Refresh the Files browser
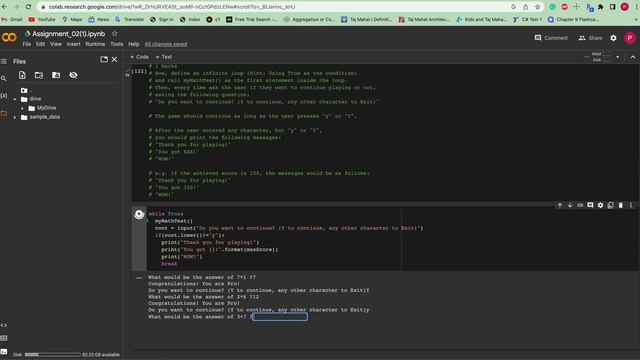 click(x=39, y=75)
